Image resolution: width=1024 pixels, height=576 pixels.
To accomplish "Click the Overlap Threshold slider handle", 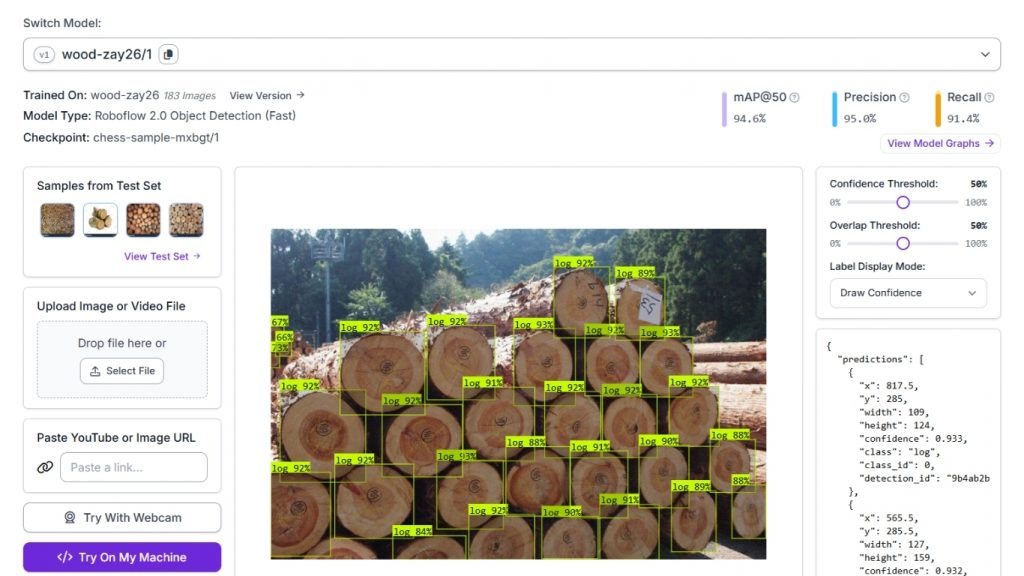I will point(903,244).
